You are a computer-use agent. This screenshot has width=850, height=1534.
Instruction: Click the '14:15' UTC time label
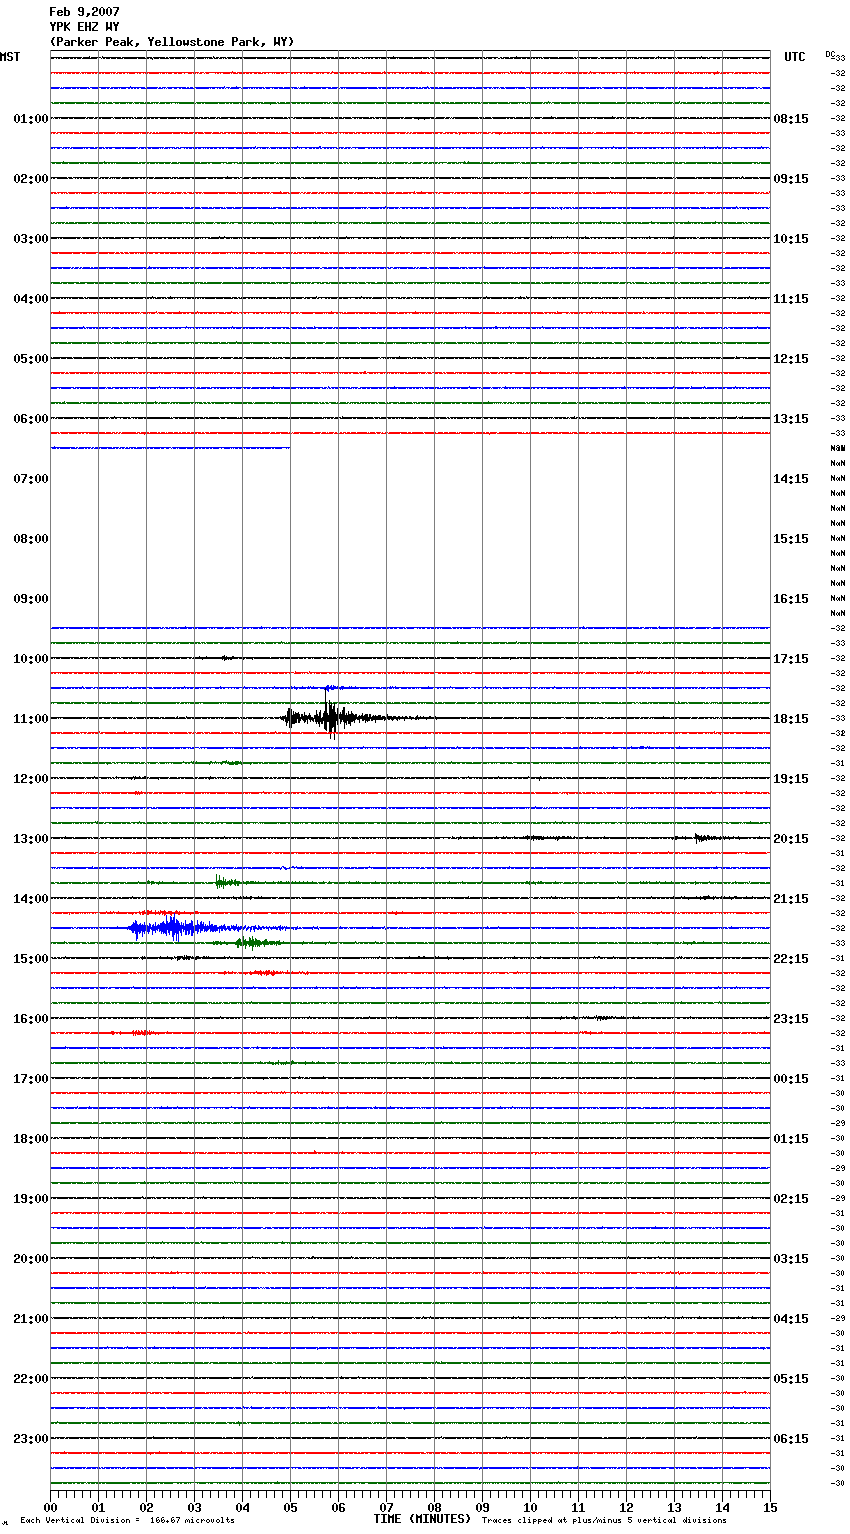(791, 479)
